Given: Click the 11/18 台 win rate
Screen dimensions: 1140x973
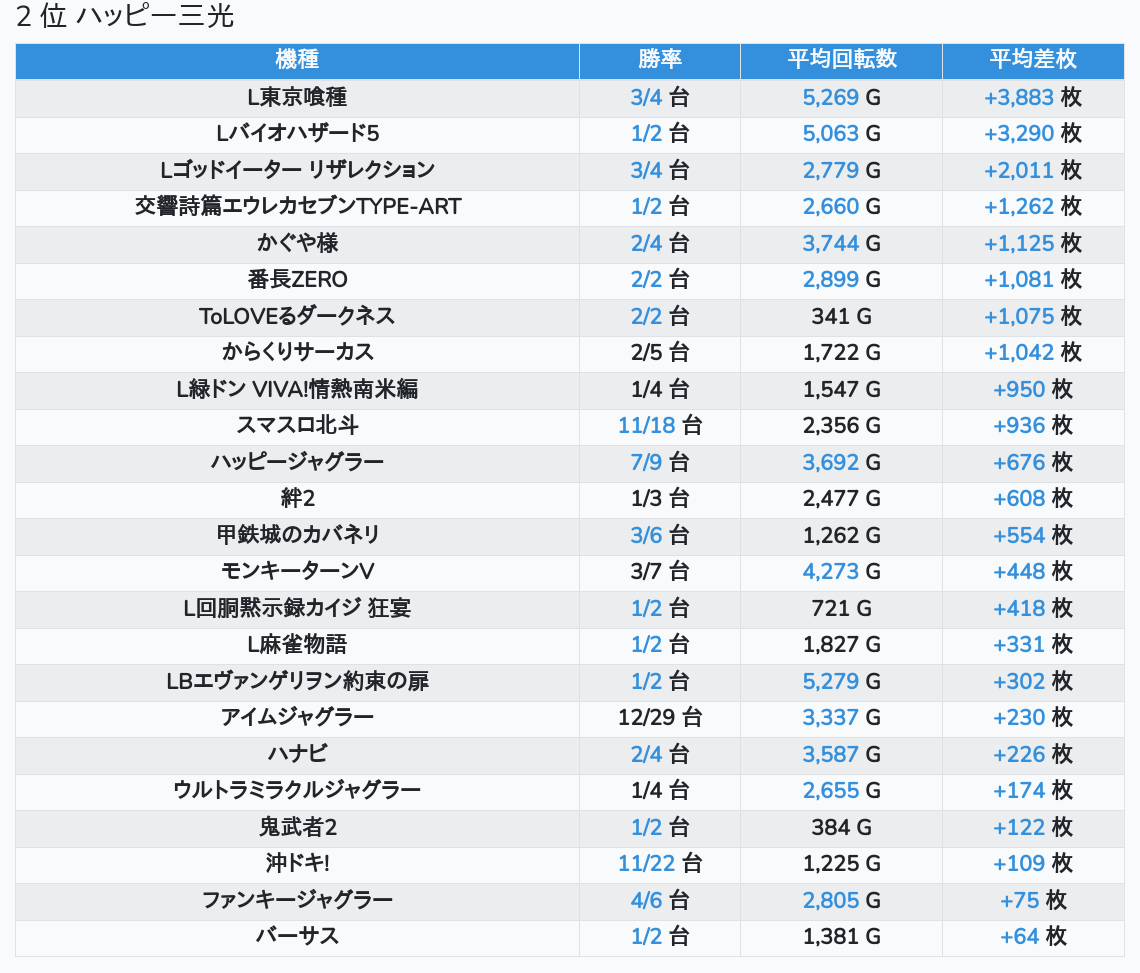Looking at the screenshot, I should [659, 425].
